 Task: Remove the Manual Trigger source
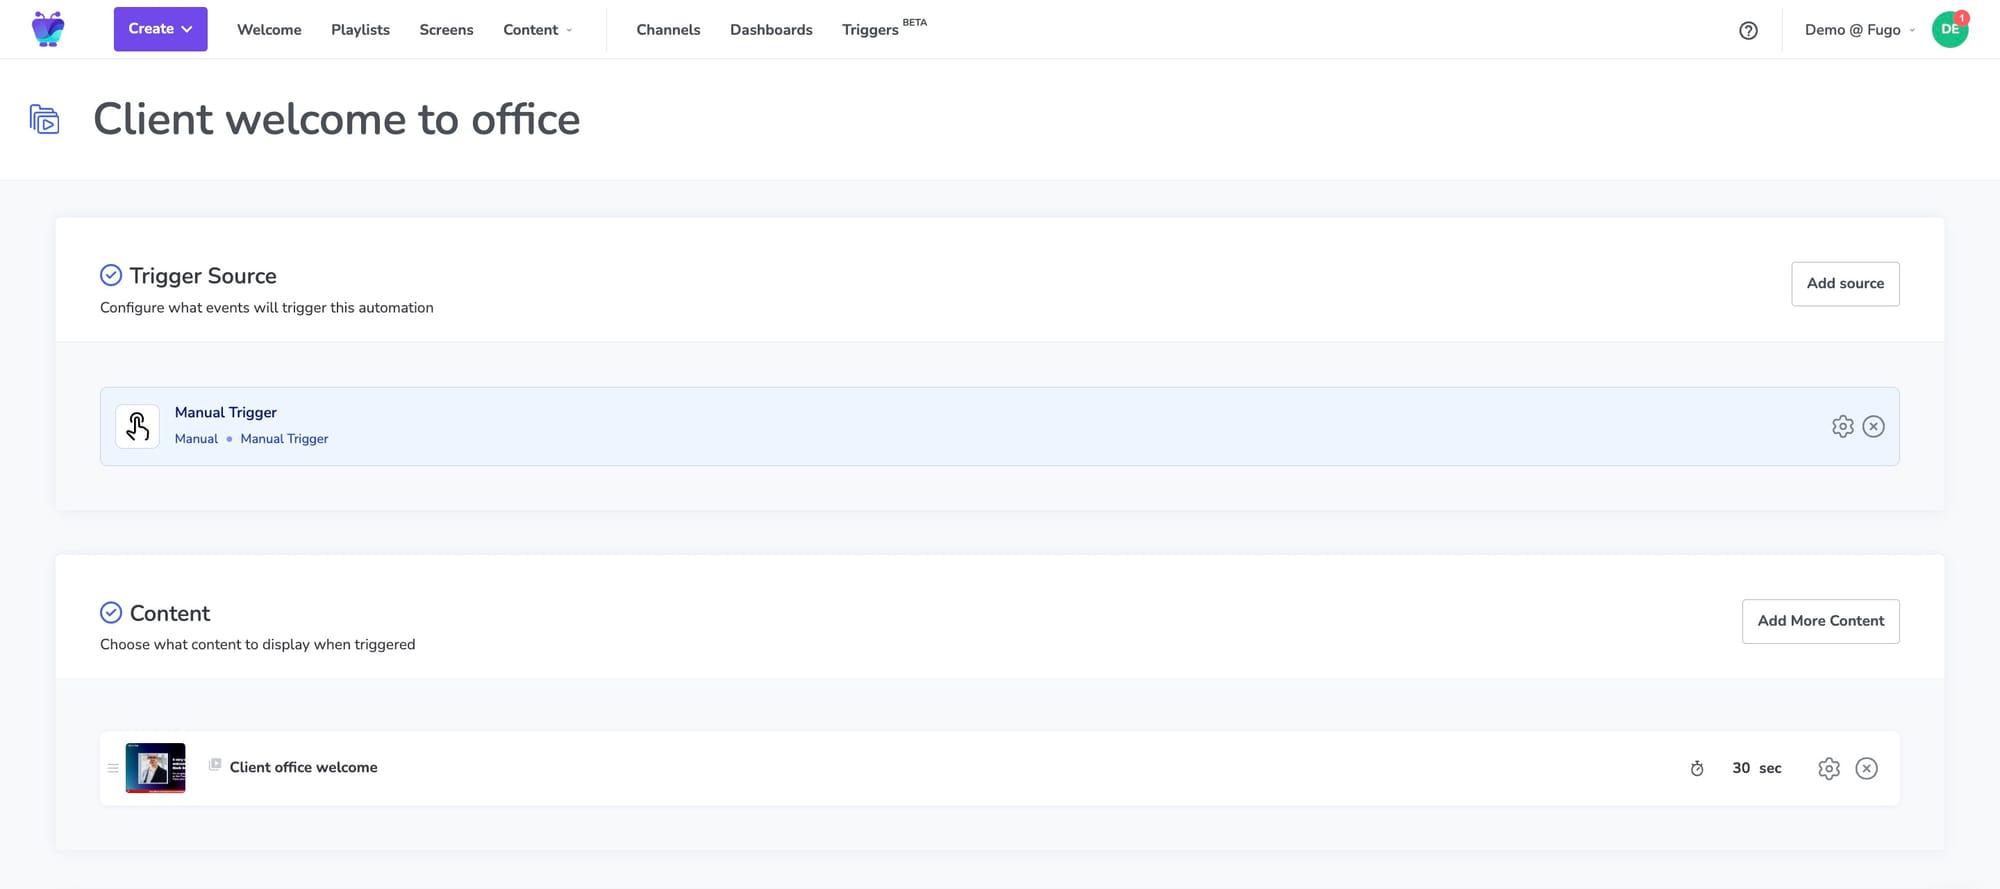tap(1873, 426)
